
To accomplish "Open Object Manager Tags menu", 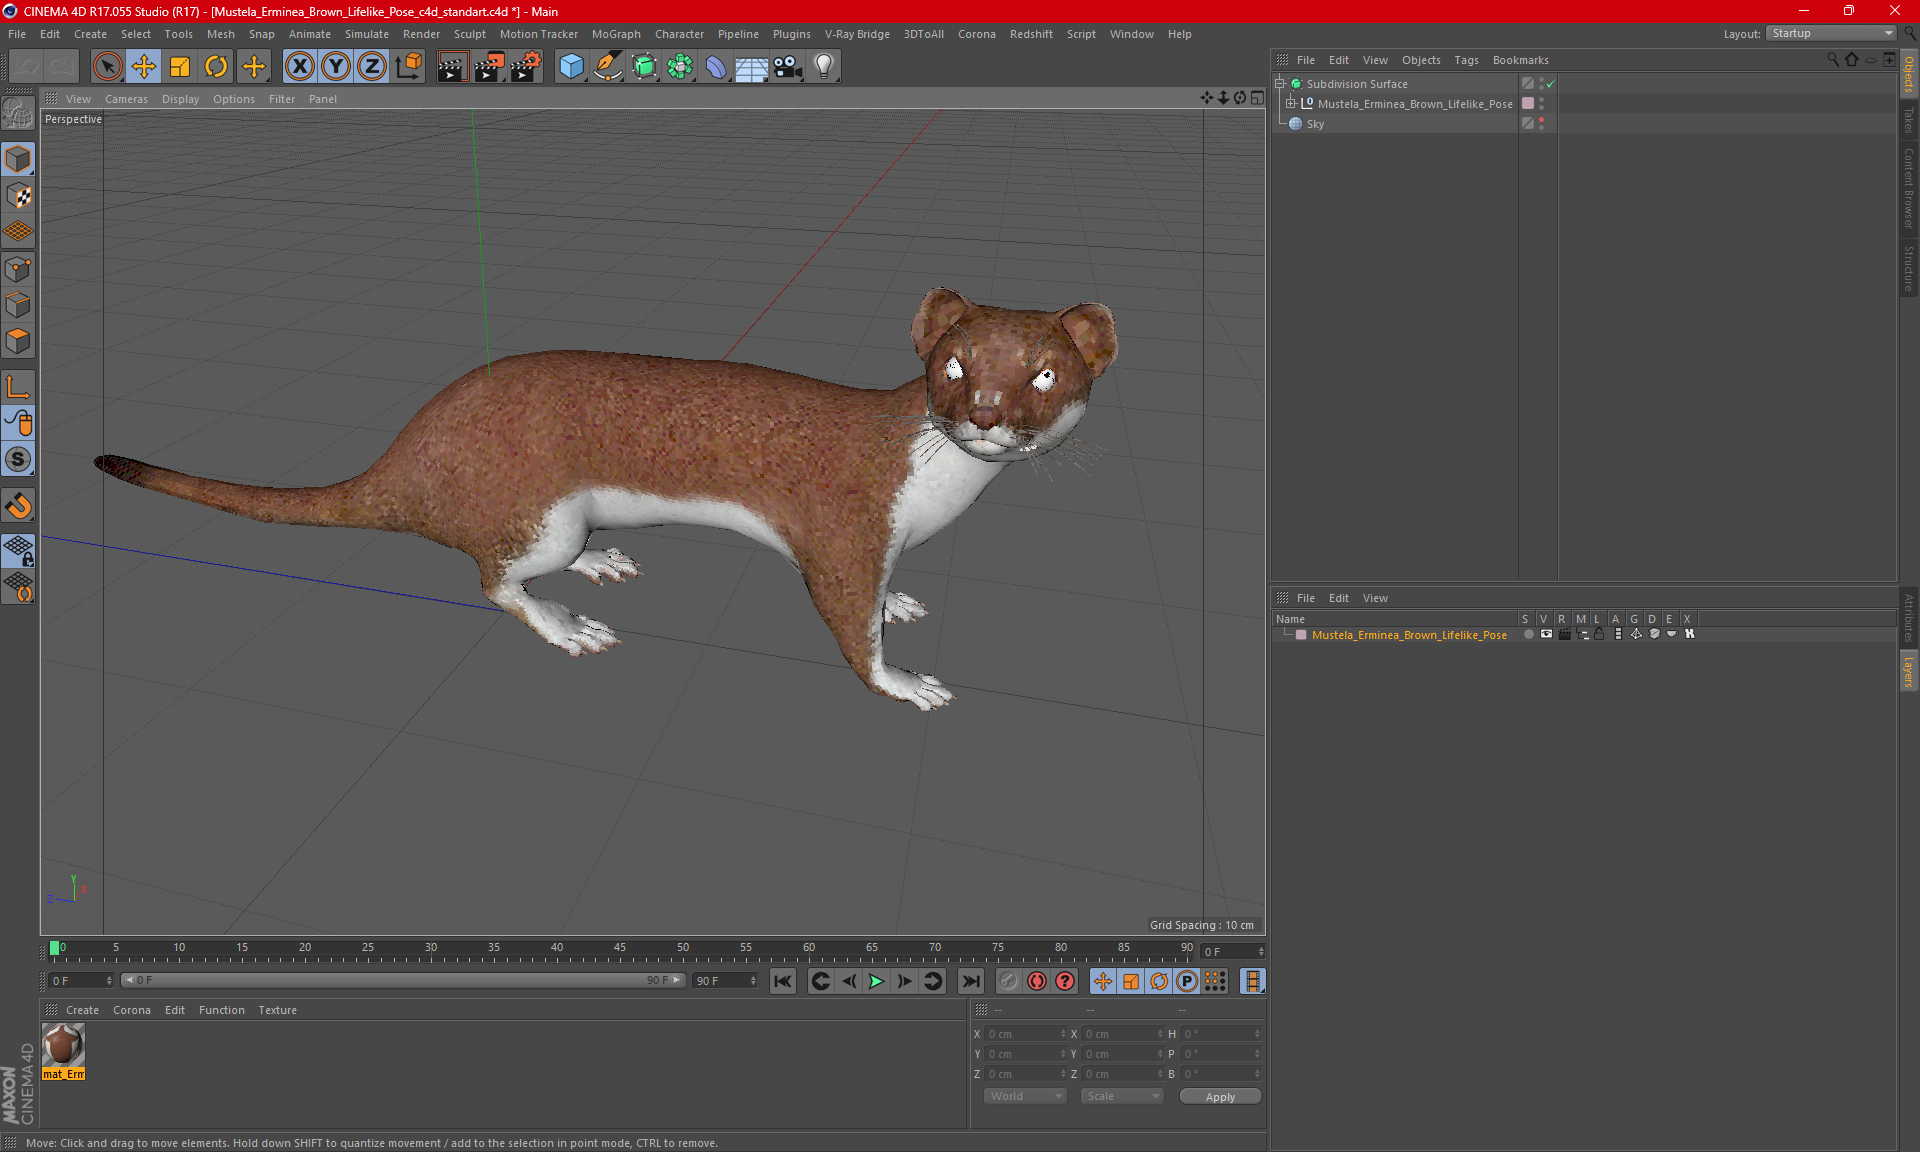I will coord(1466,60).
